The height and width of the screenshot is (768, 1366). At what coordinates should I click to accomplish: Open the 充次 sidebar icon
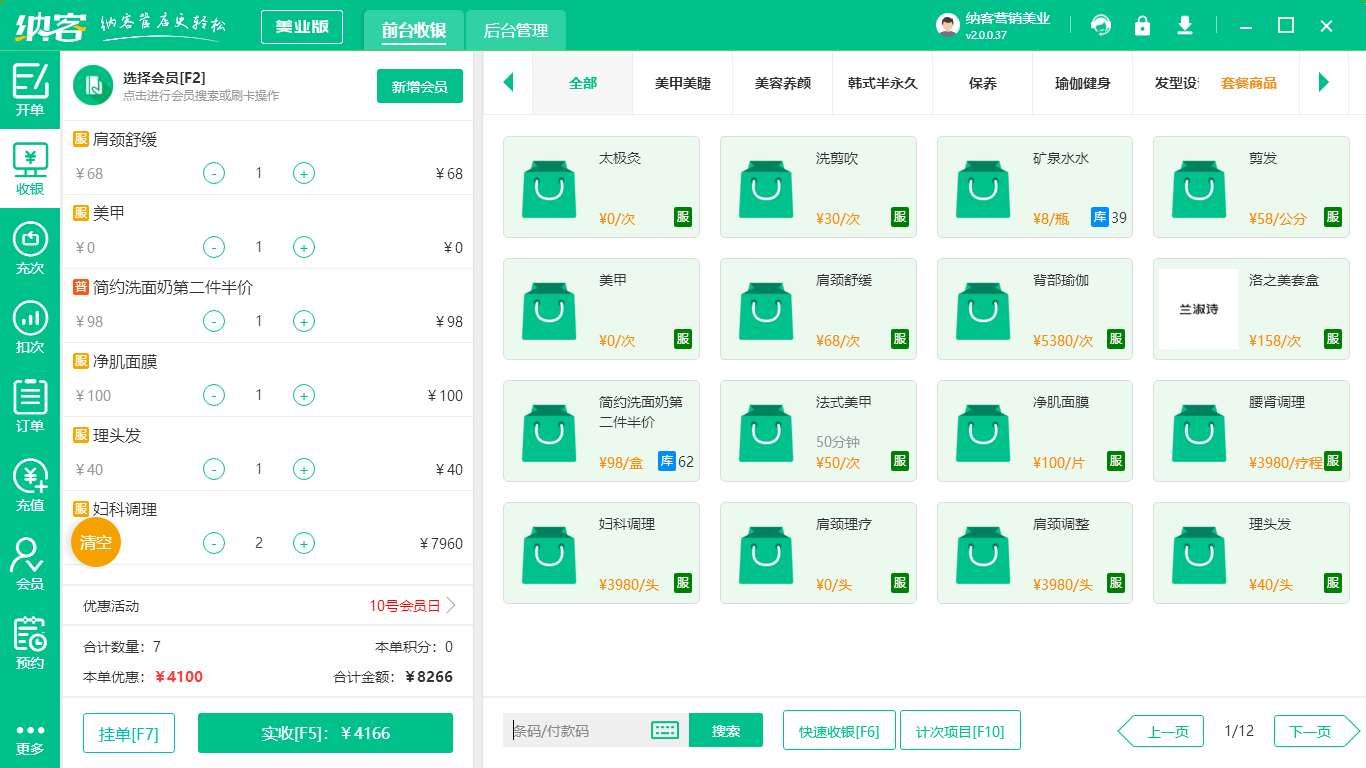(30, 248)
